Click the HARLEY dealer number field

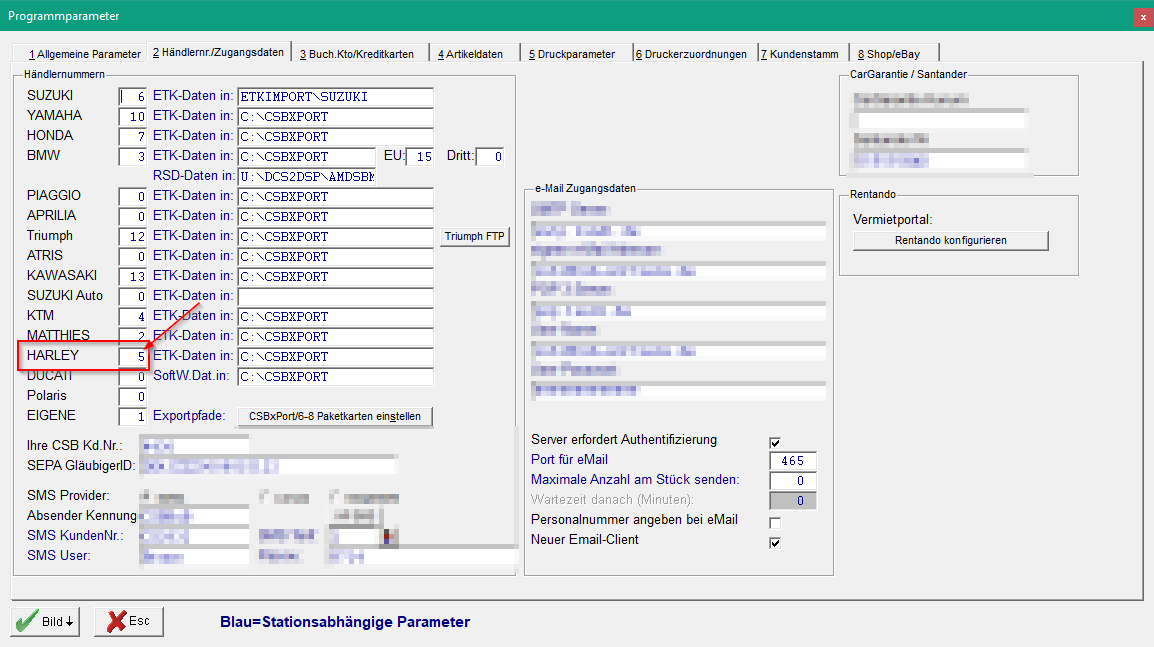[x=132, y=356]
